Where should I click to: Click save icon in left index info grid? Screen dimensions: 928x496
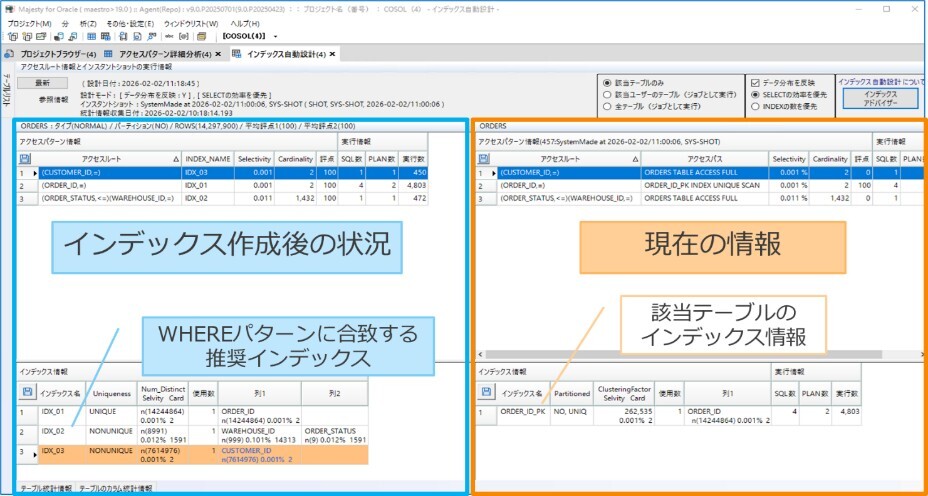coord(25,393)
